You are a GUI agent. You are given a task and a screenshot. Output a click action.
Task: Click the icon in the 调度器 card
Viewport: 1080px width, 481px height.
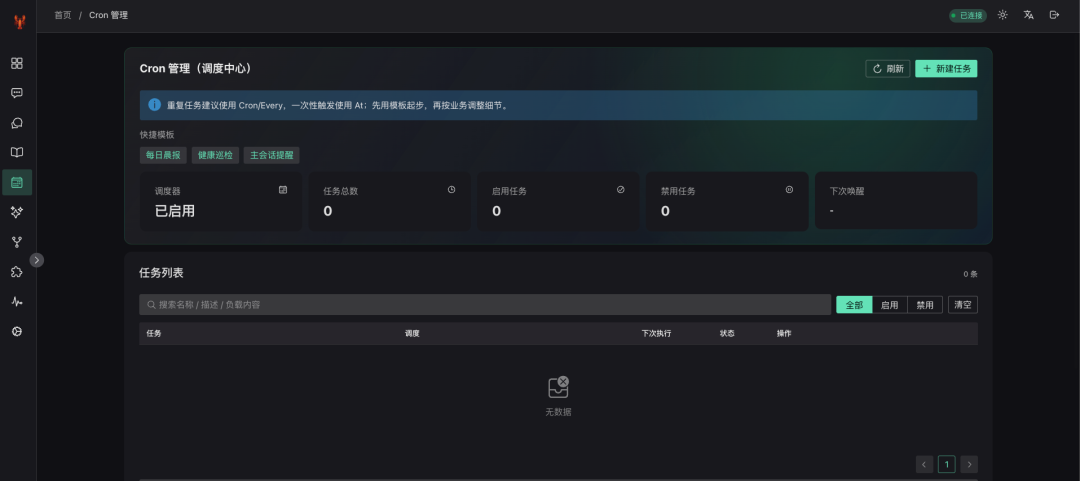click(283, 190)
